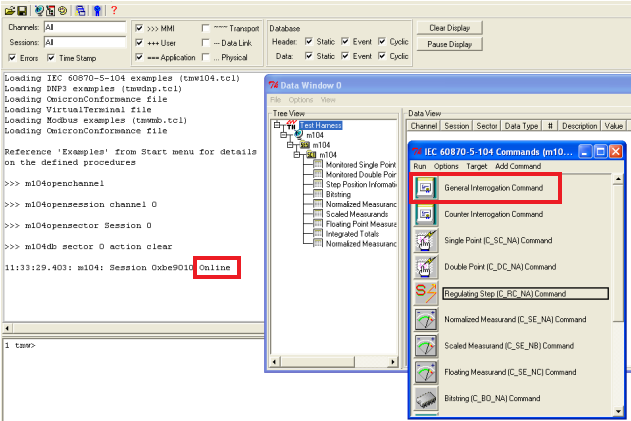Image resolution: width=631 pixels, height=421 pixels.
Task: Click the red question mark help icon
Action: (x=113, y=10)
